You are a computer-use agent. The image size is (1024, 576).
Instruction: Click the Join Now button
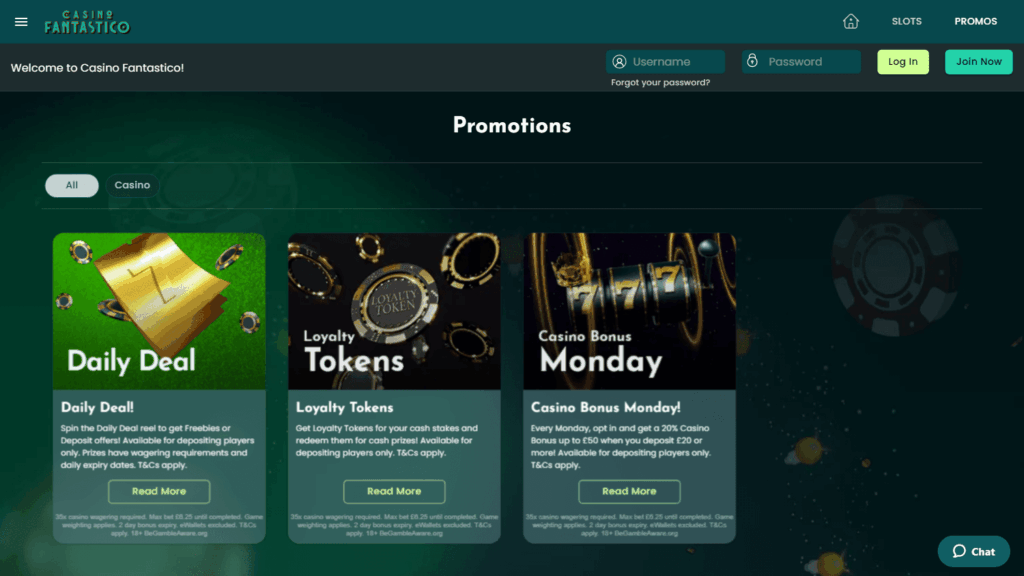pyautogui.click(x=978, y=62)
